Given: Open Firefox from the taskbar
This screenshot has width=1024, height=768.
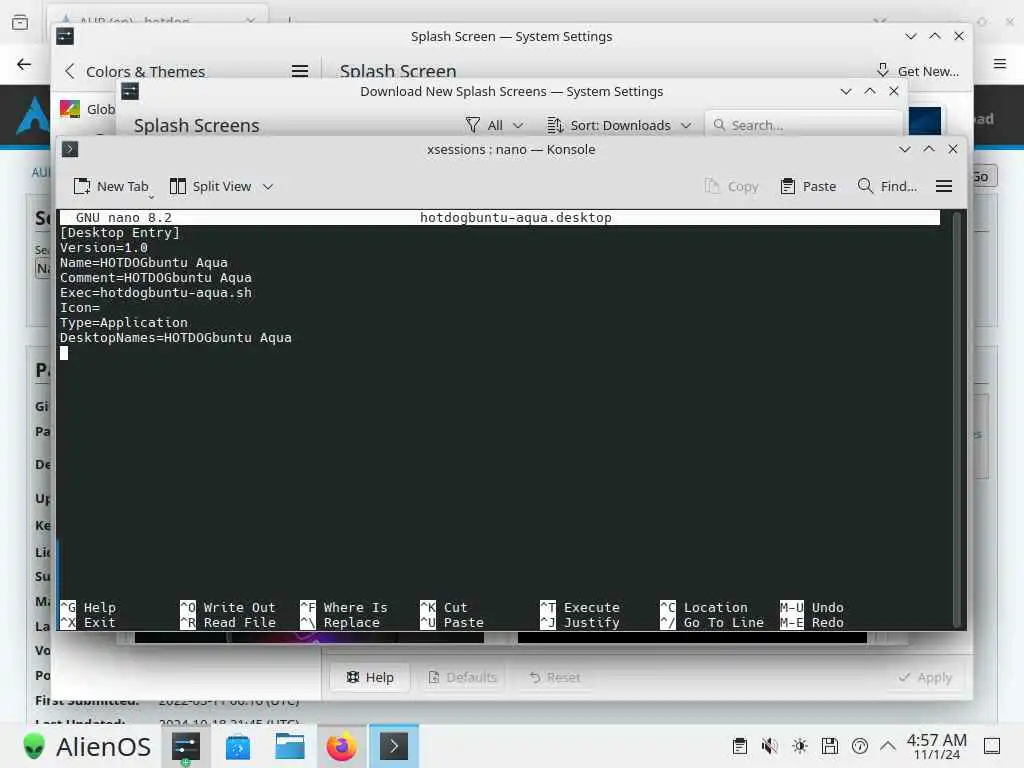Looking at the screenshot, I should coord(342,746).
